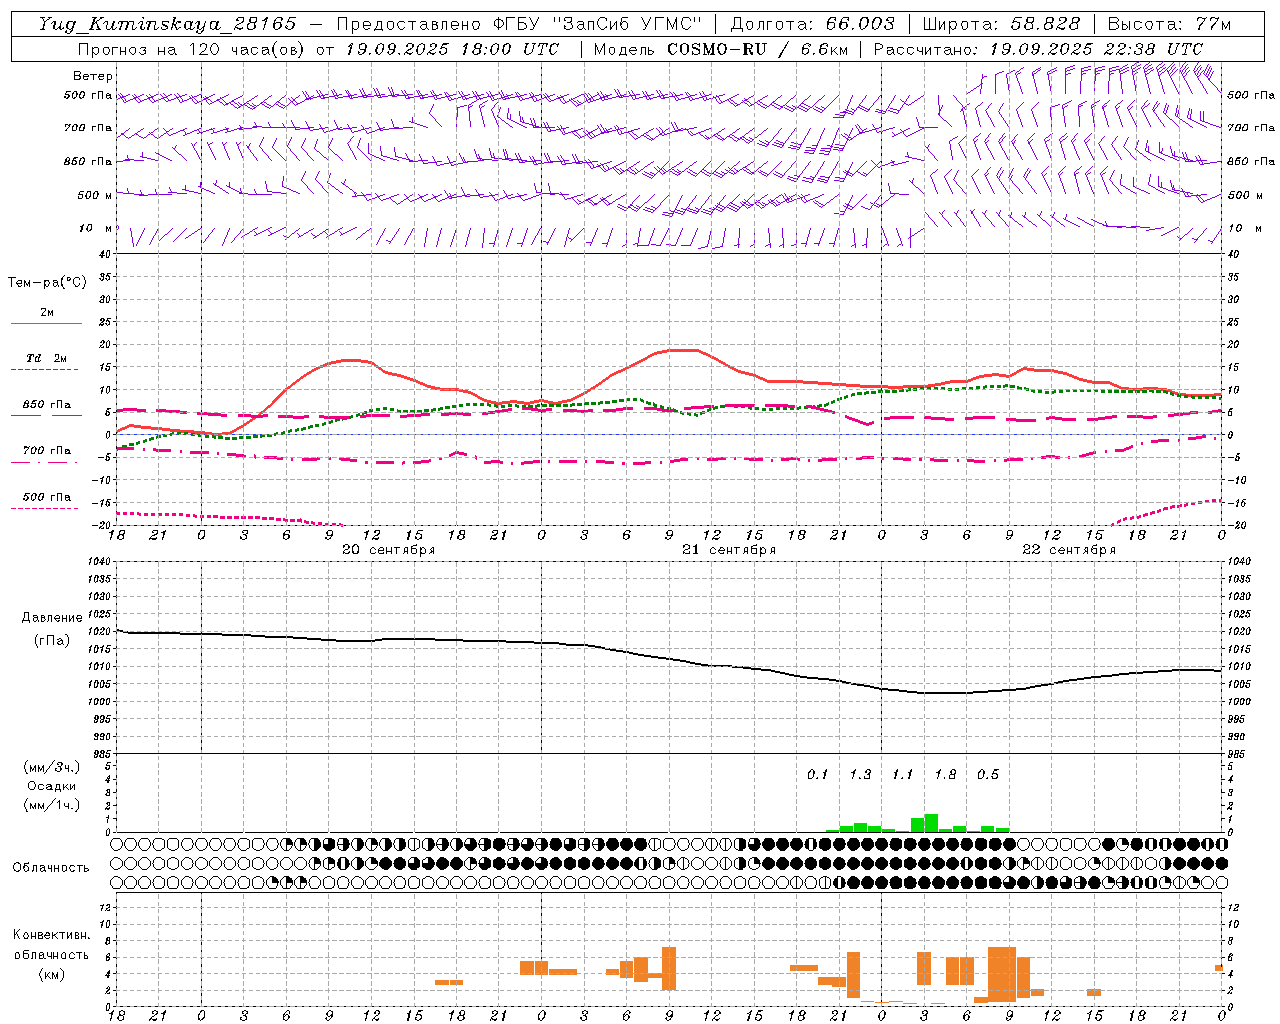Click the Модель COSMO-RU / 6.6км label

tap(721, 49)
